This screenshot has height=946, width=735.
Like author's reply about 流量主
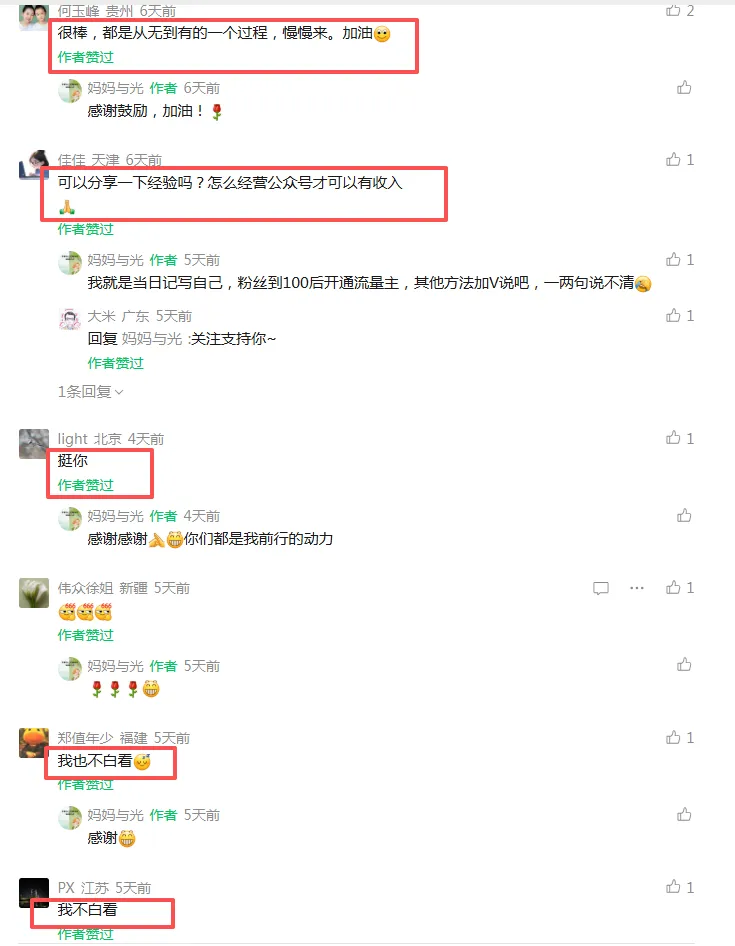pos(673,259)
